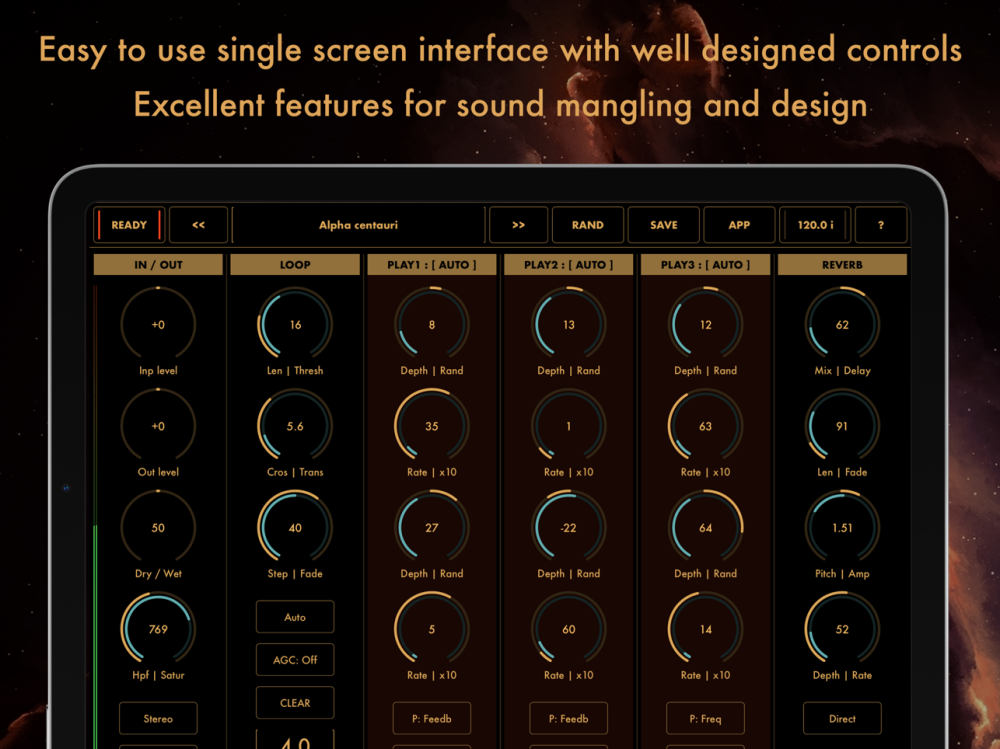
Task: Open the Alpha centauri preset name field
Action: (358, 225)
